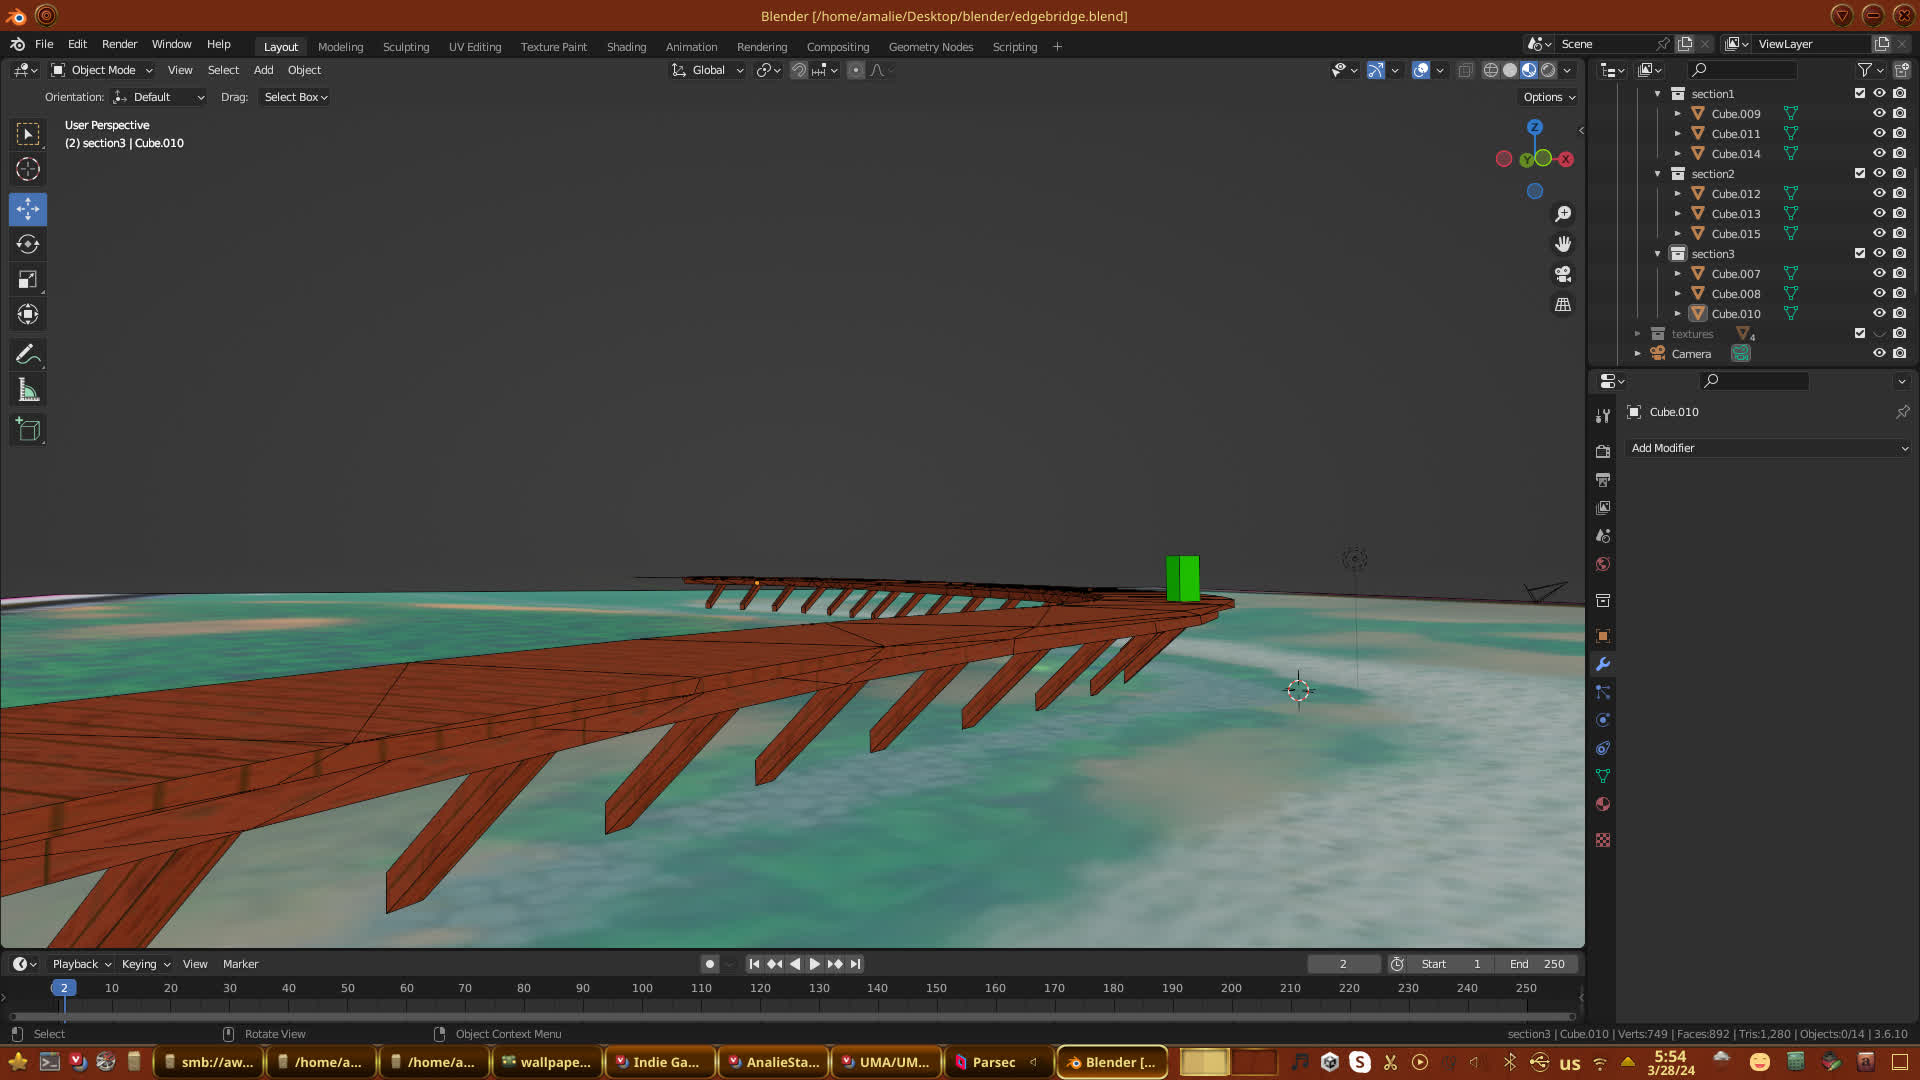Uncheck the section2 collection checkbox
Image resolution: width=1920 pixels, height=1080 pixels.
[1860, 173]
